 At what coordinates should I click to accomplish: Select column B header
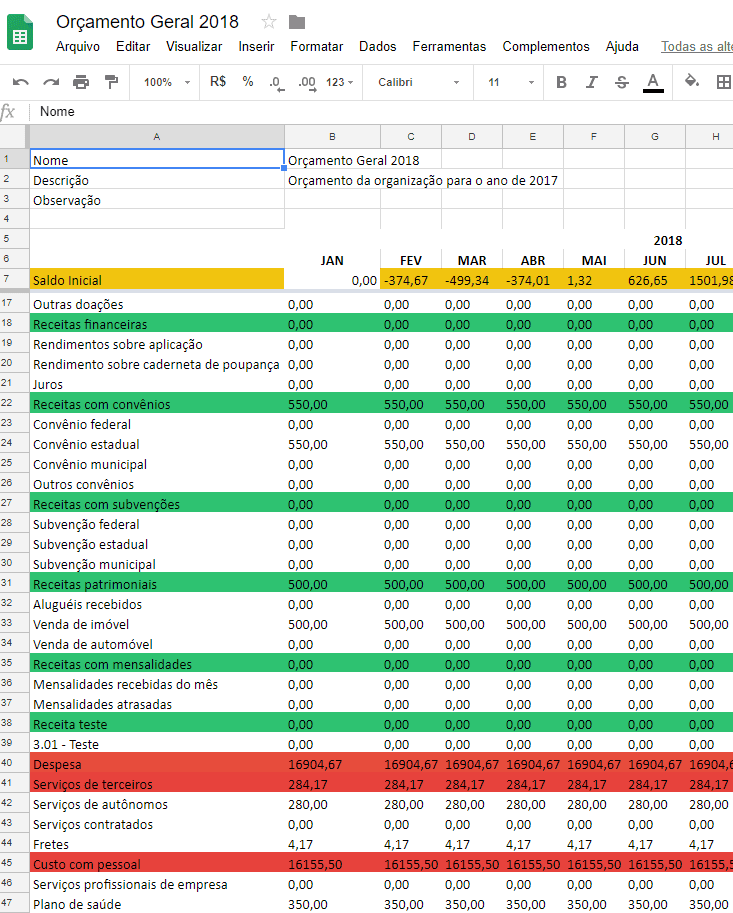tap(332, 136)
